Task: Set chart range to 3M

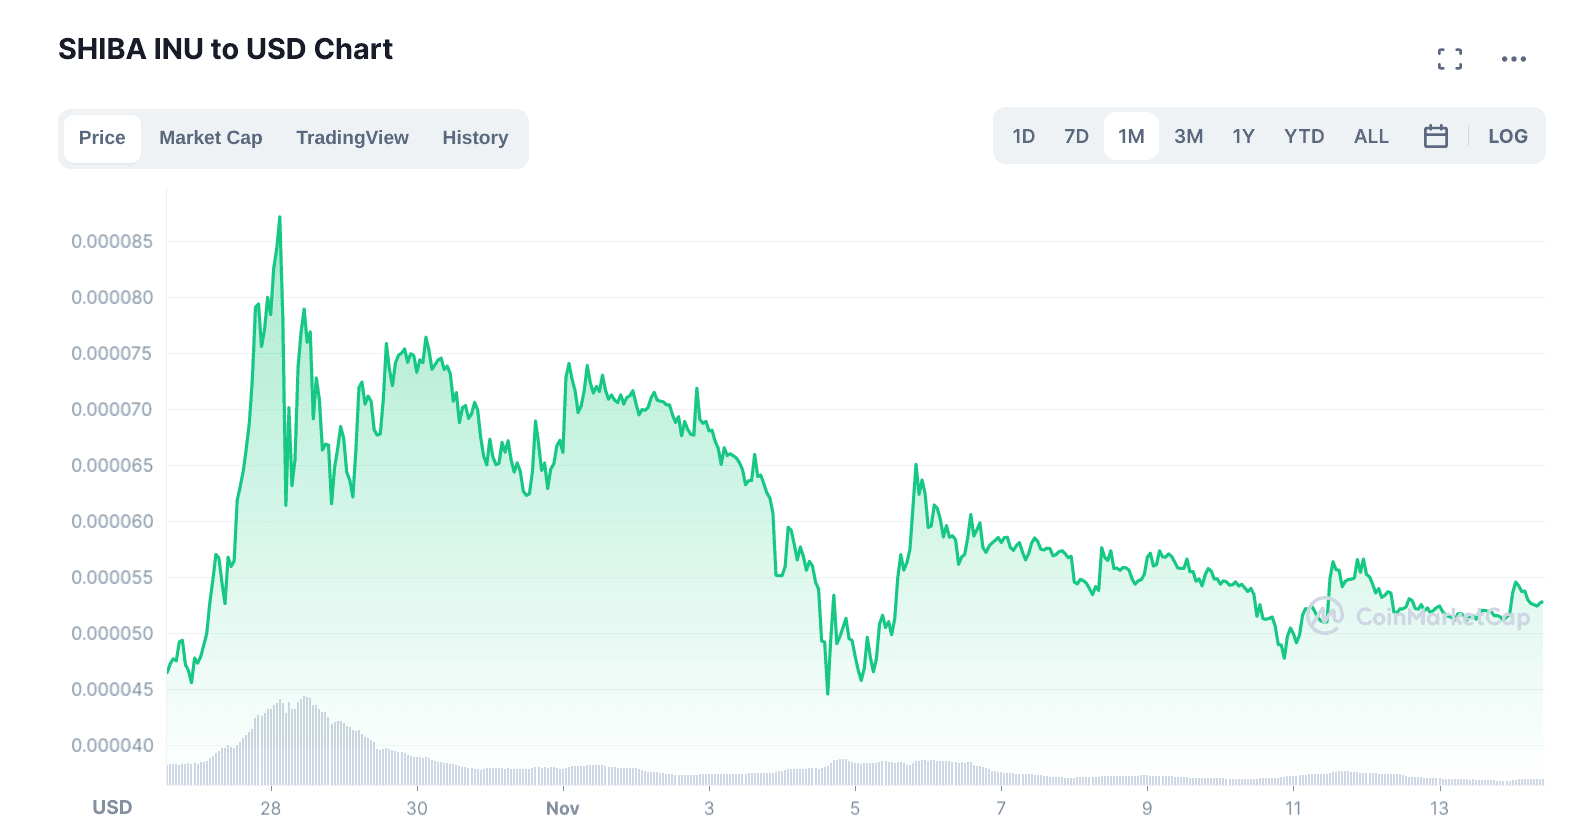Action: [x=1188, y=136]
